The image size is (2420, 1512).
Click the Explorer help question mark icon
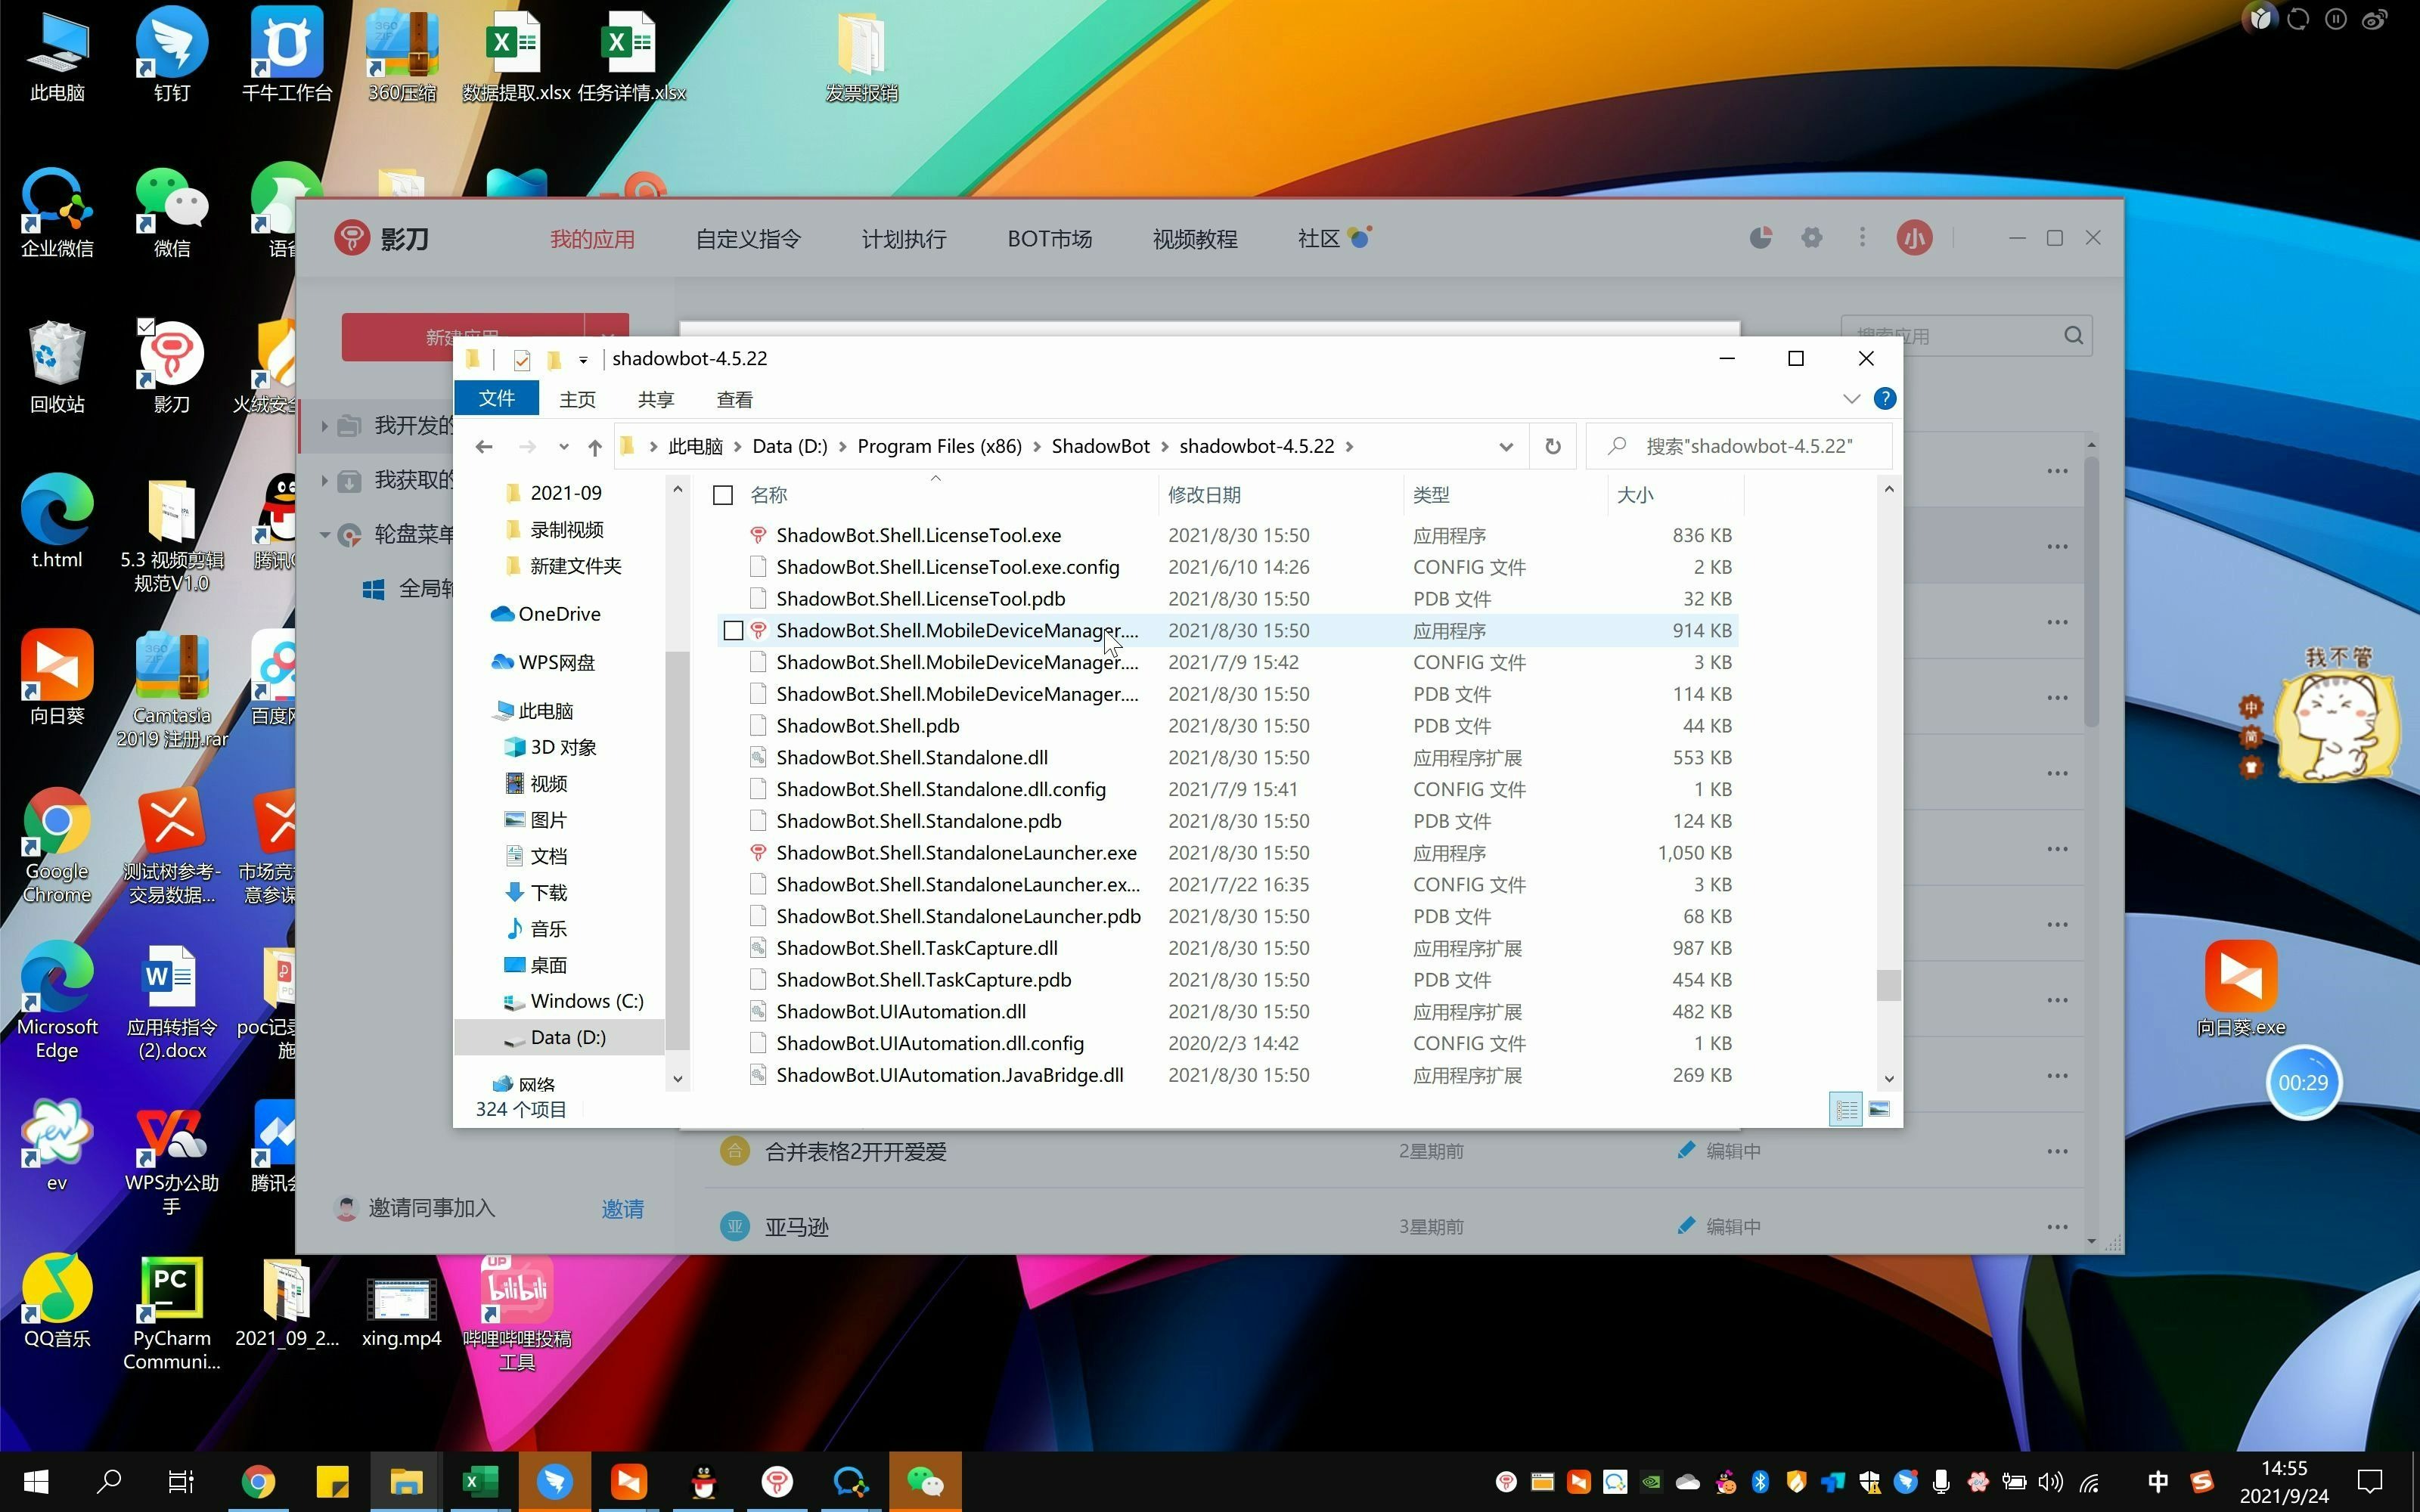point(1884,399)
